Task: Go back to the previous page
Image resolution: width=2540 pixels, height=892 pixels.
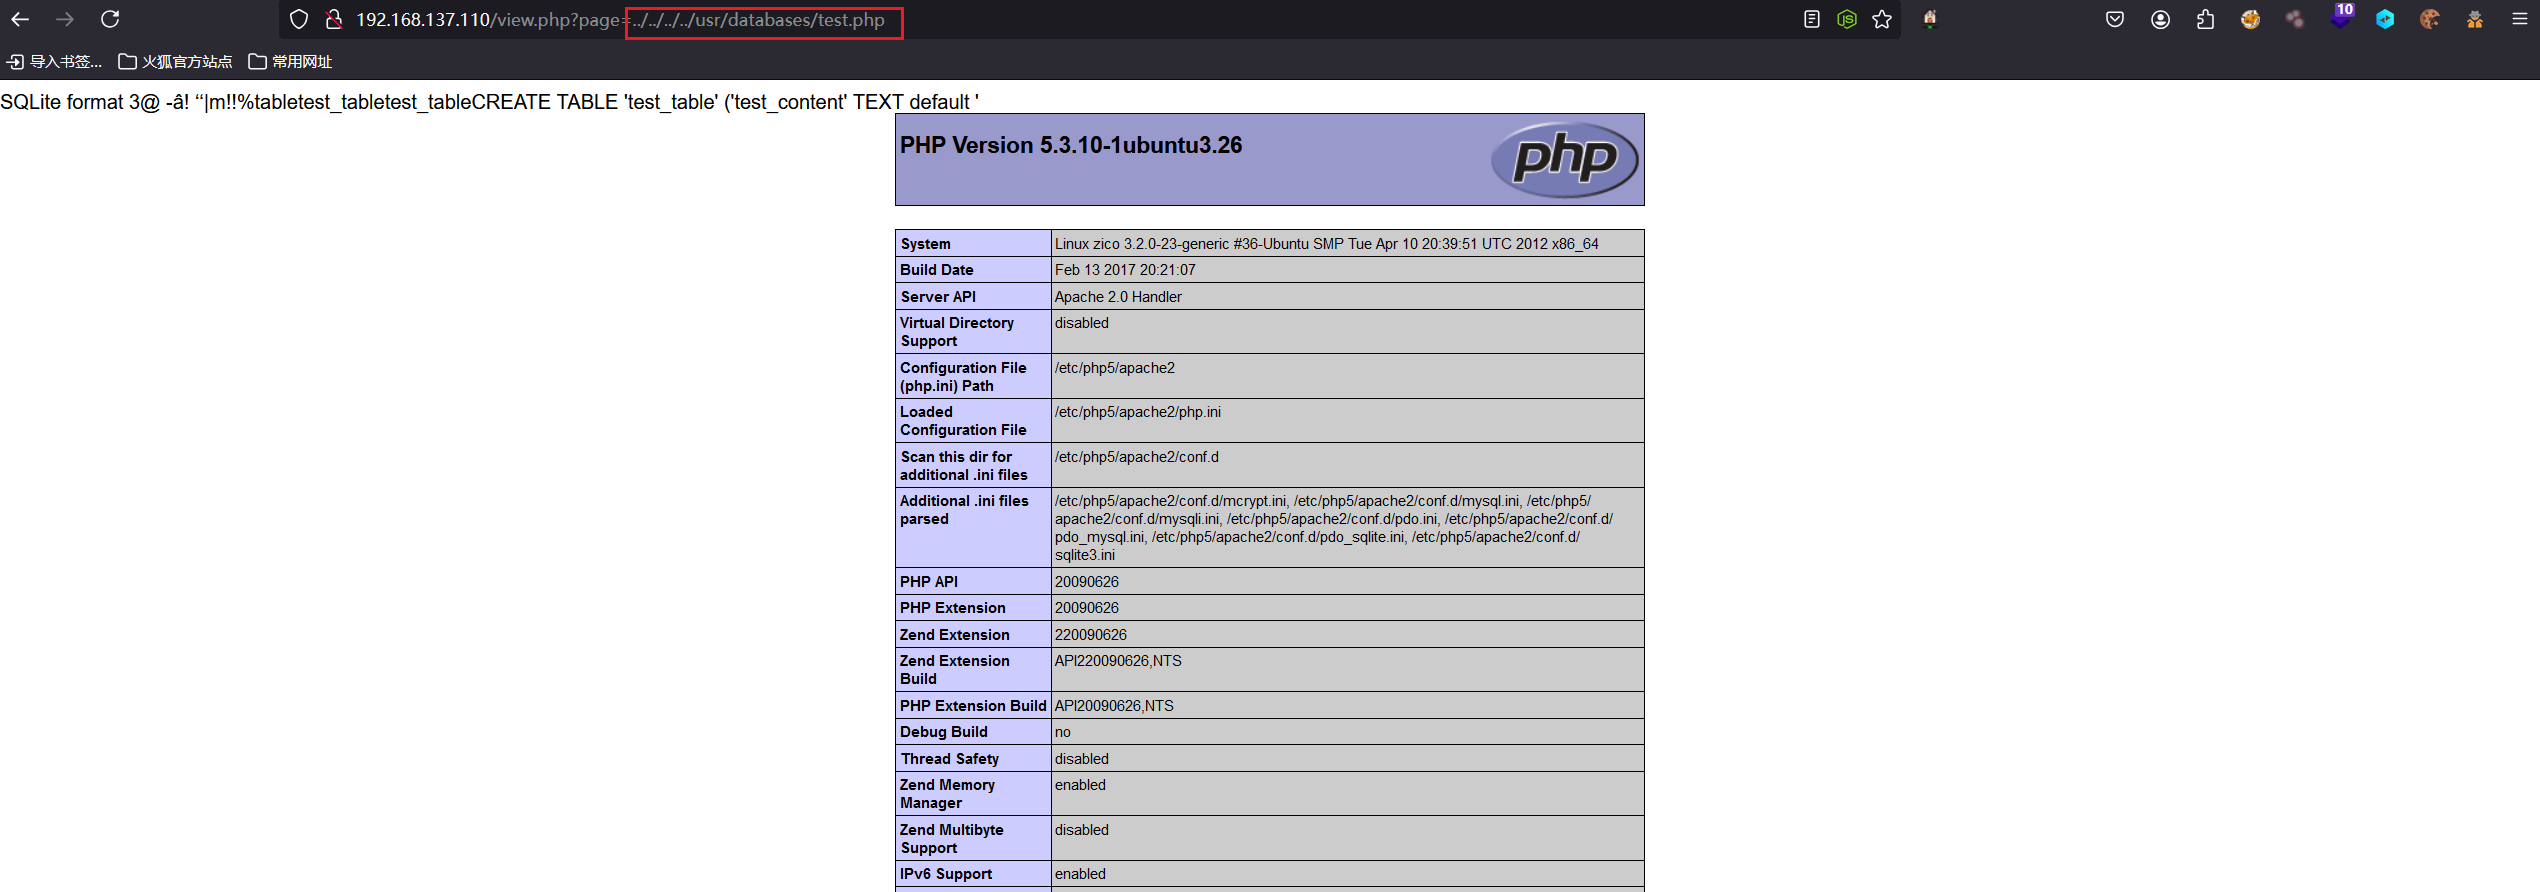Action: pos(20,19)
